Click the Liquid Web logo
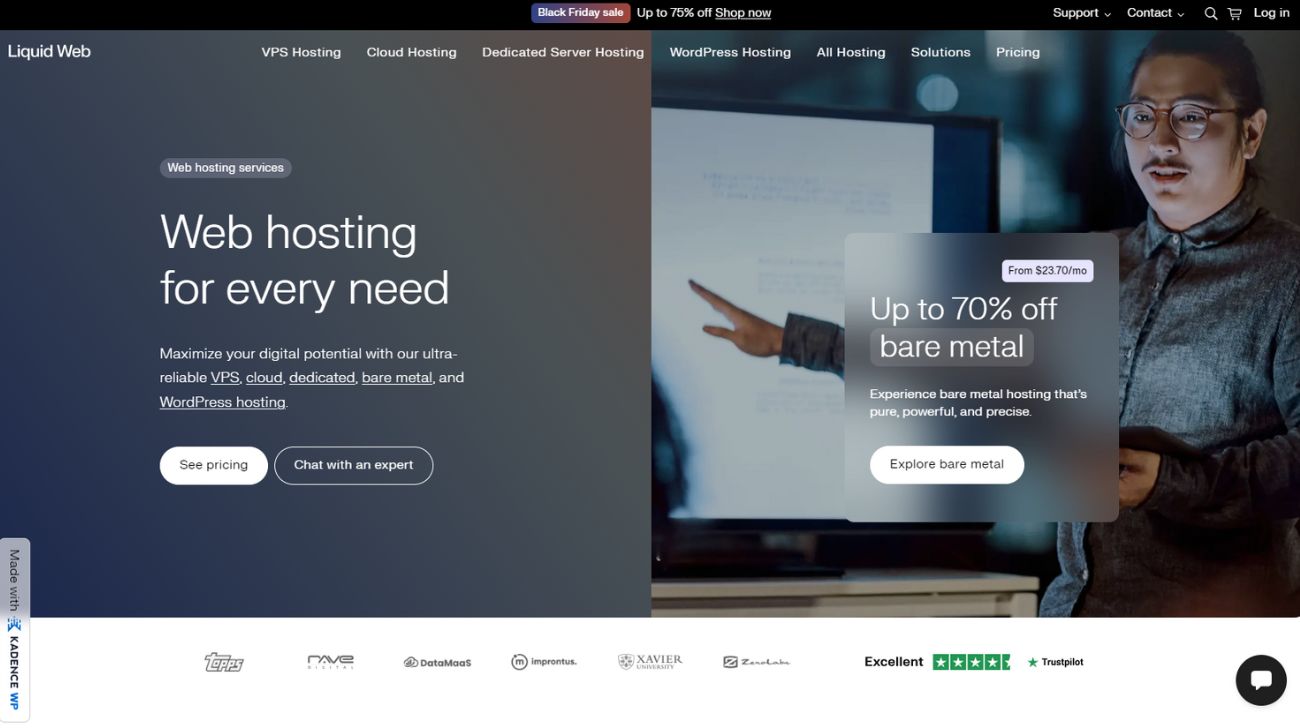The height and width of the screenshot is (728, 1300). [49, 51]
